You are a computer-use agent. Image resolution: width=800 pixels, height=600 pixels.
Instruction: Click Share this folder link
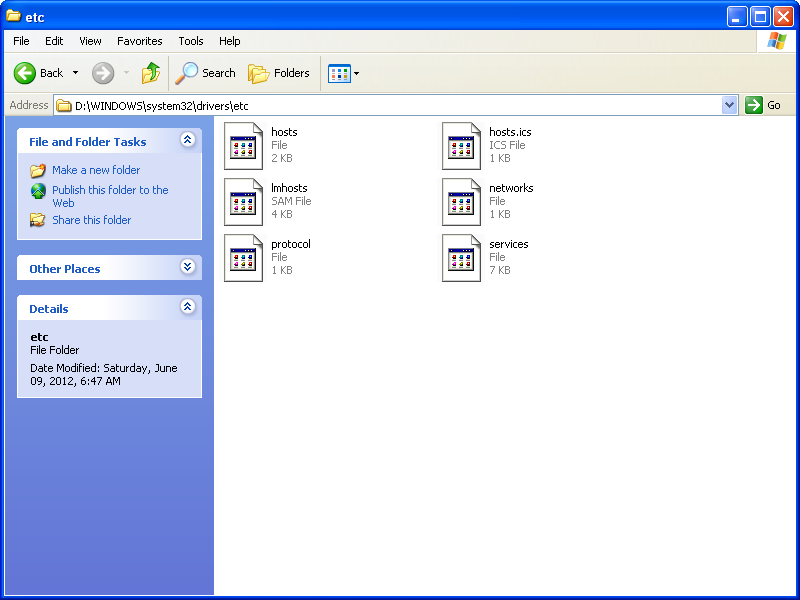[x=91, y=220]
